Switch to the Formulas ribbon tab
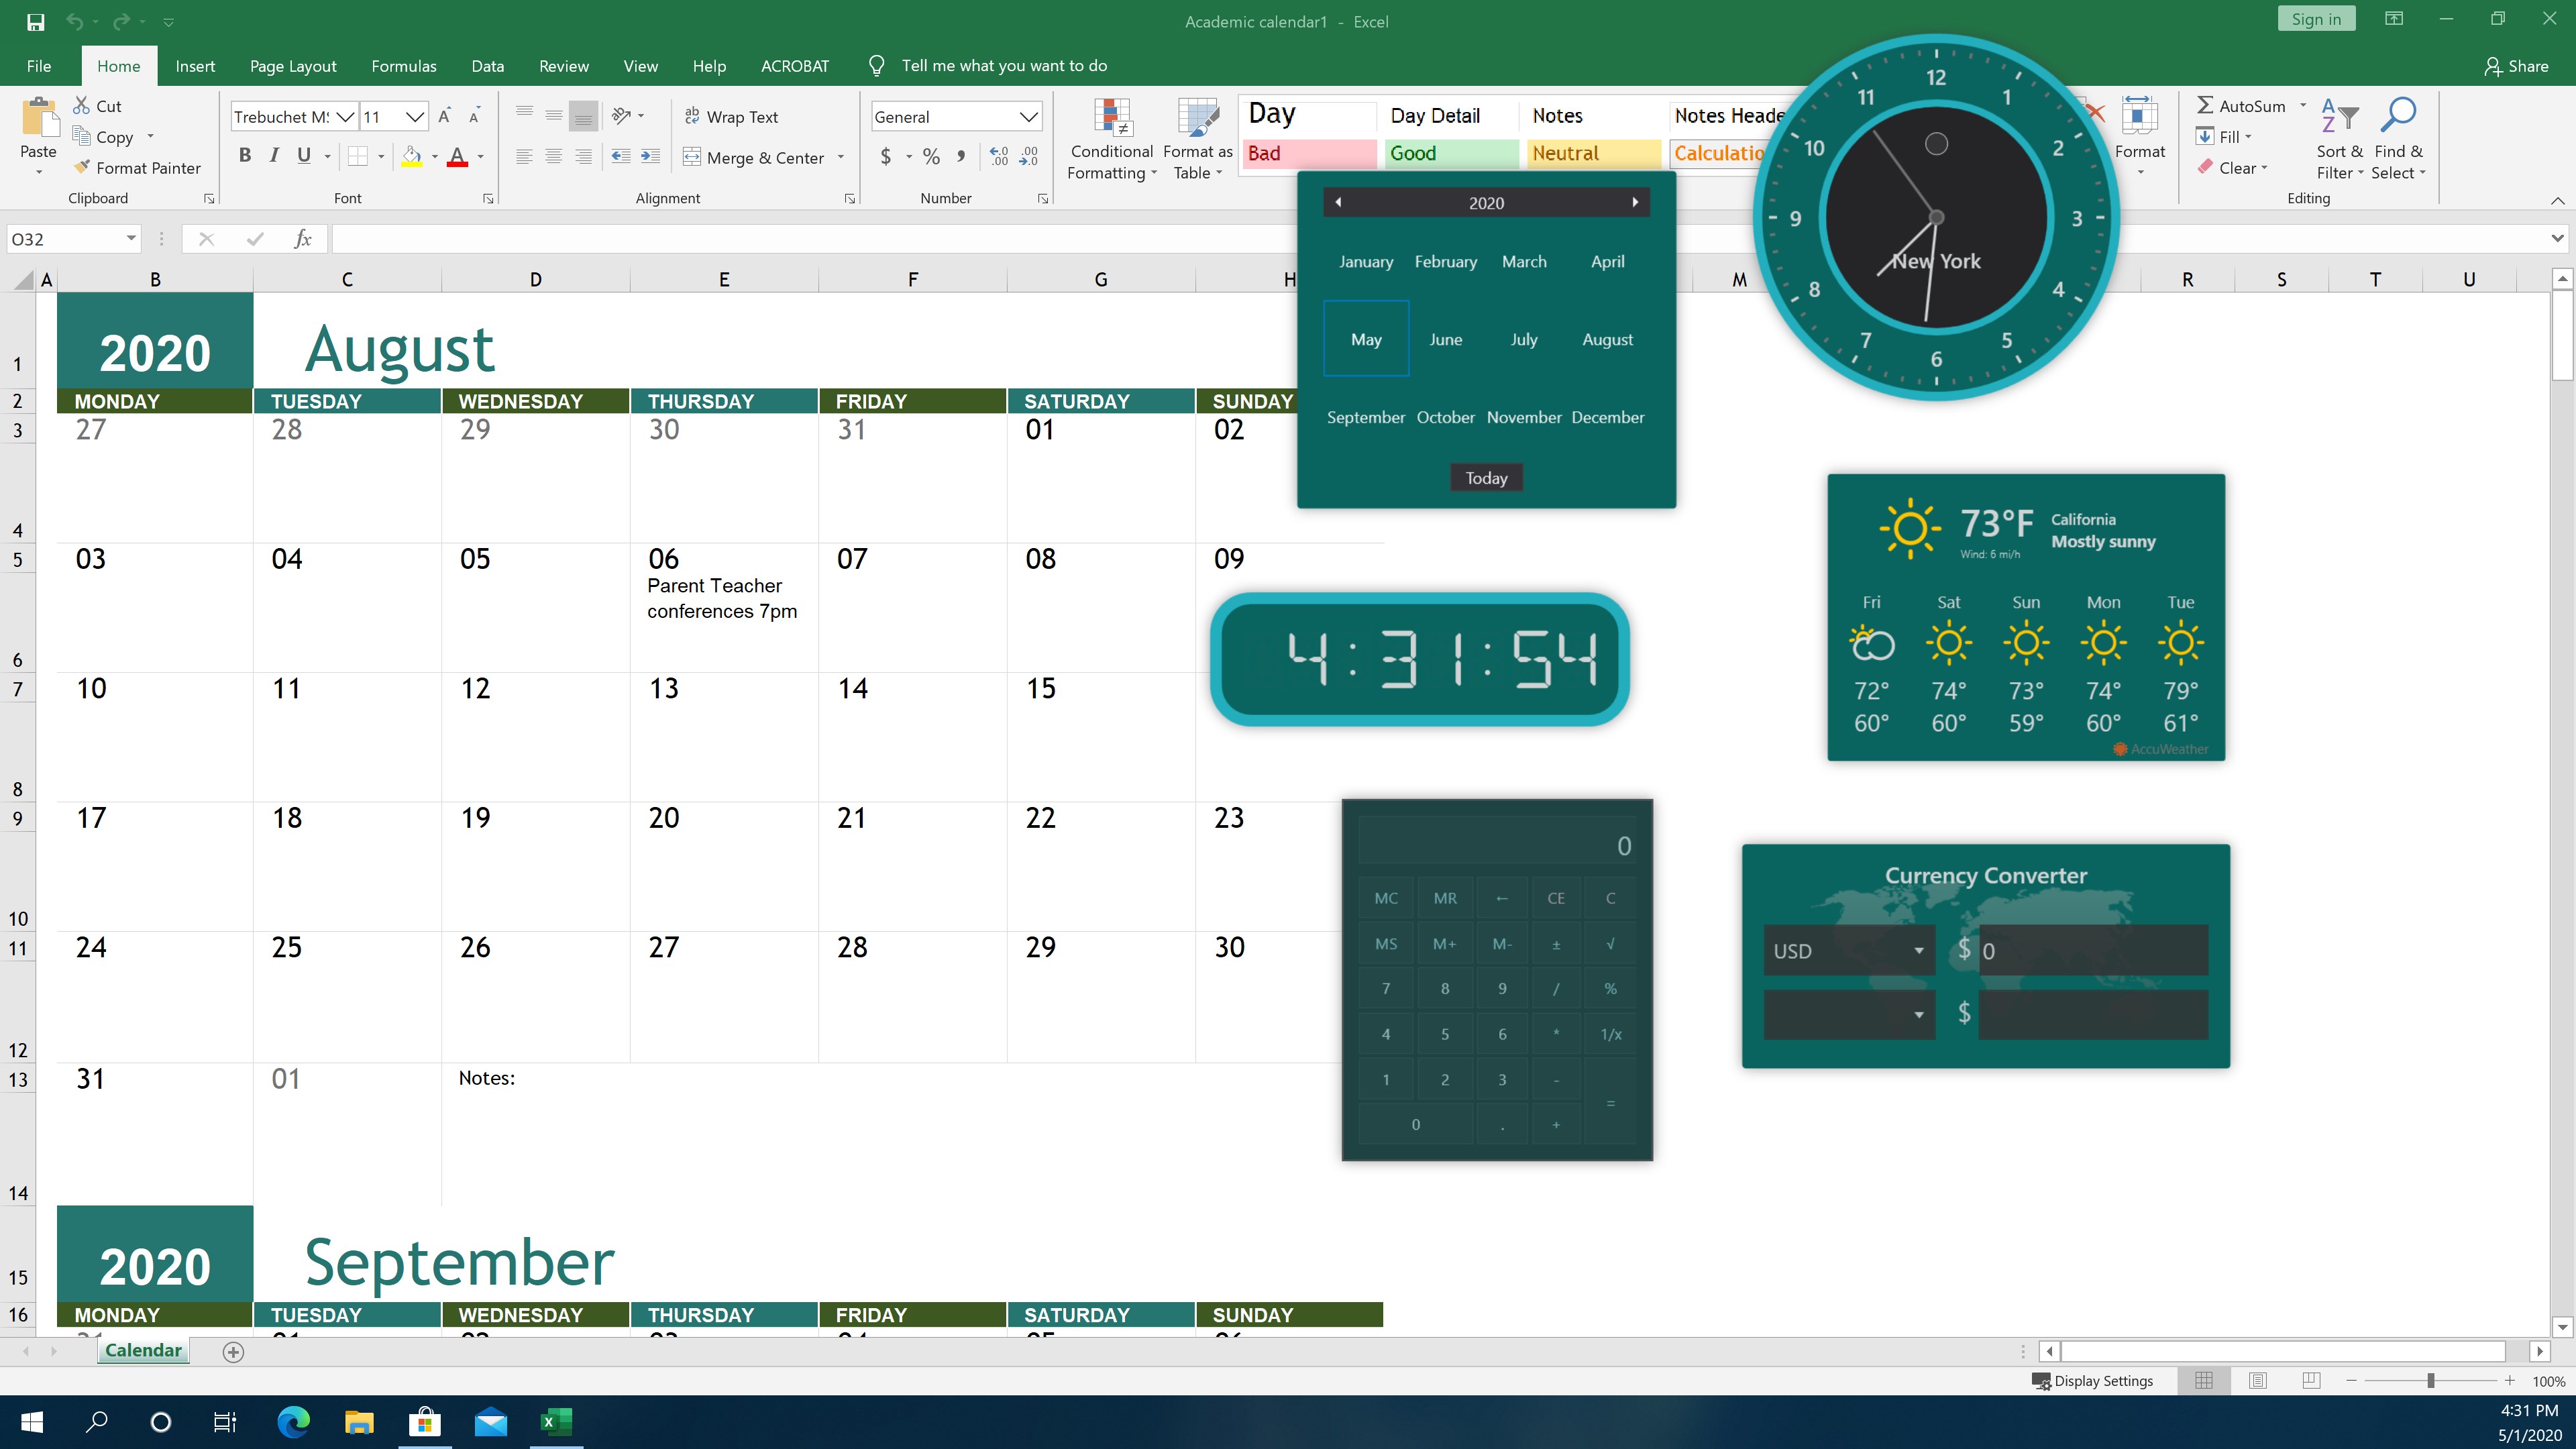The width and height of the screenshot is (2576, 1449). (x=403, y=65)
